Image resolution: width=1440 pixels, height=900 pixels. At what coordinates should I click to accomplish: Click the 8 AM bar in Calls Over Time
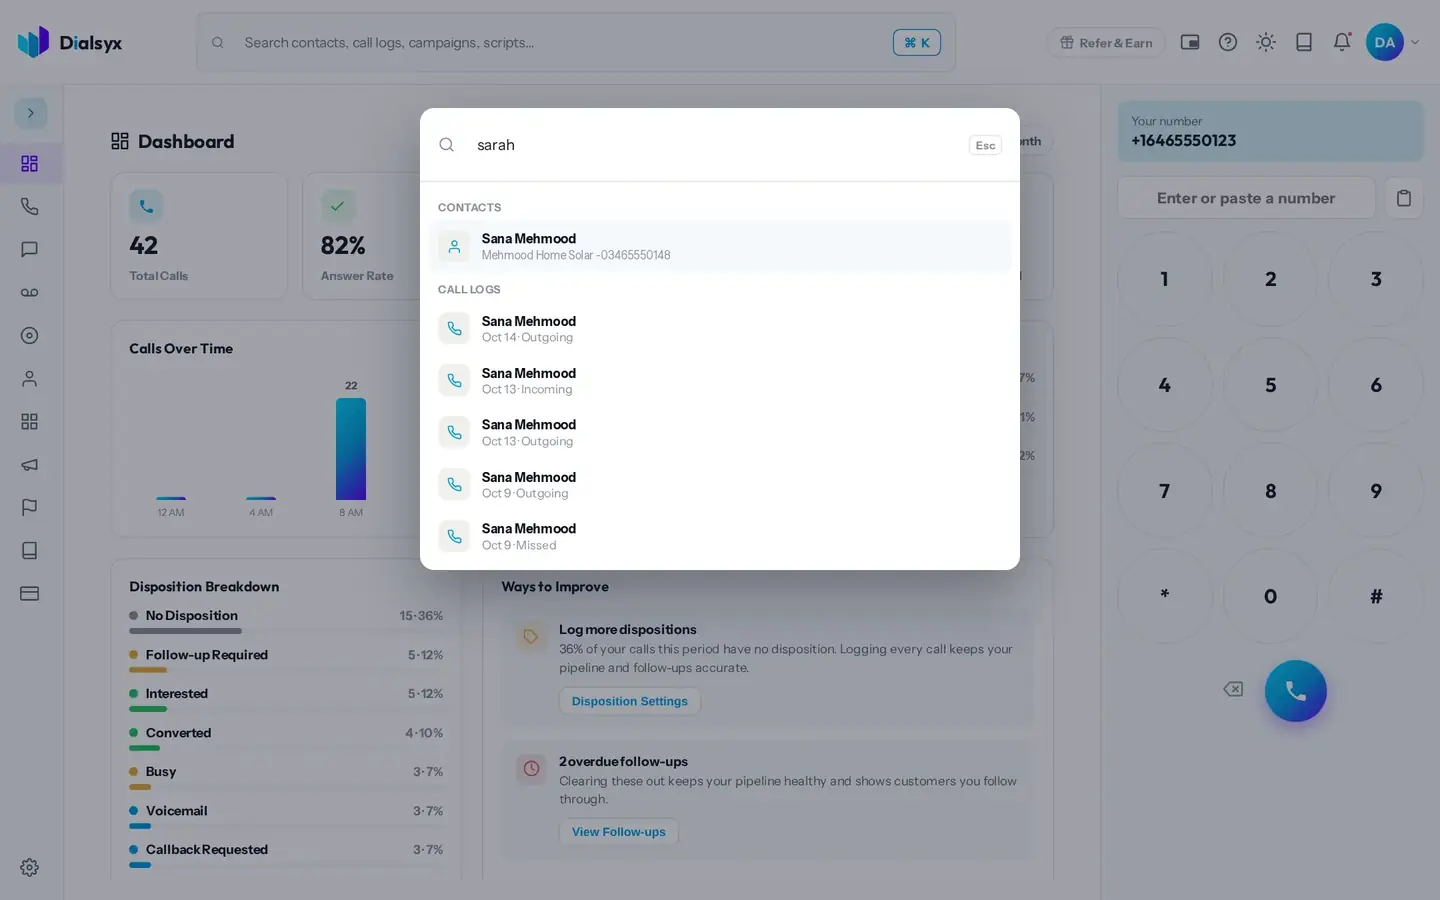coord(351,449)
